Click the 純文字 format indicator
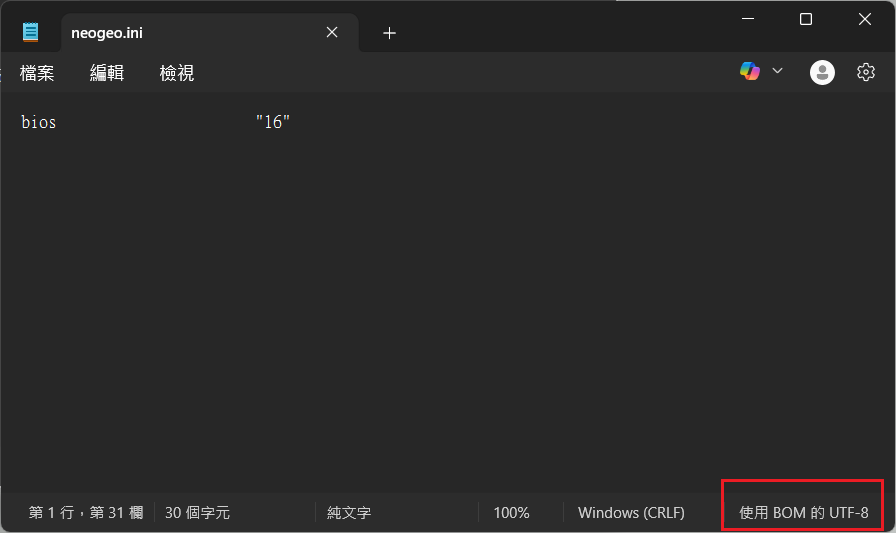This screenshot has width=896, height=533. coord(349,512)
